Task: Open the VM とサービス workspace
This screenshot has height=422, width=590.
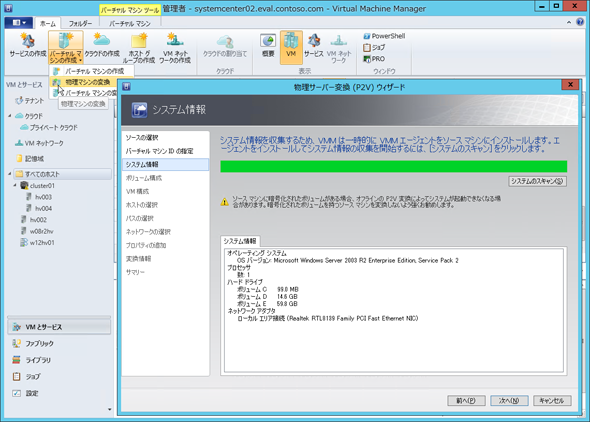Action: (59, 327)
